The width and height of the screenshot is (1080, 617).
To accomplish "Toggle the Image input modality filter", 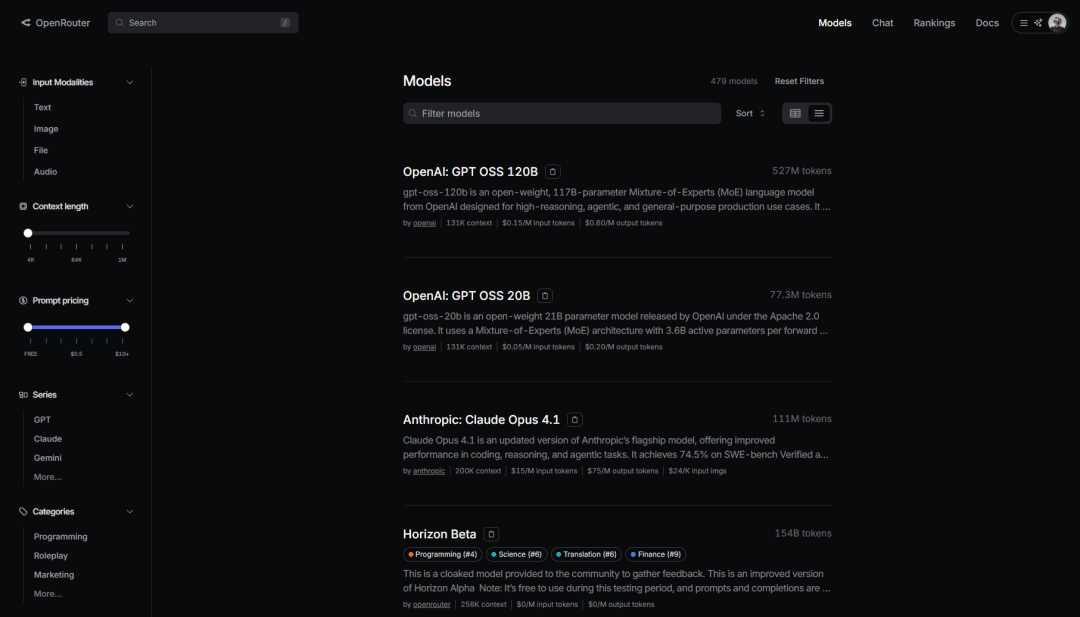I will tap(45, 129).
